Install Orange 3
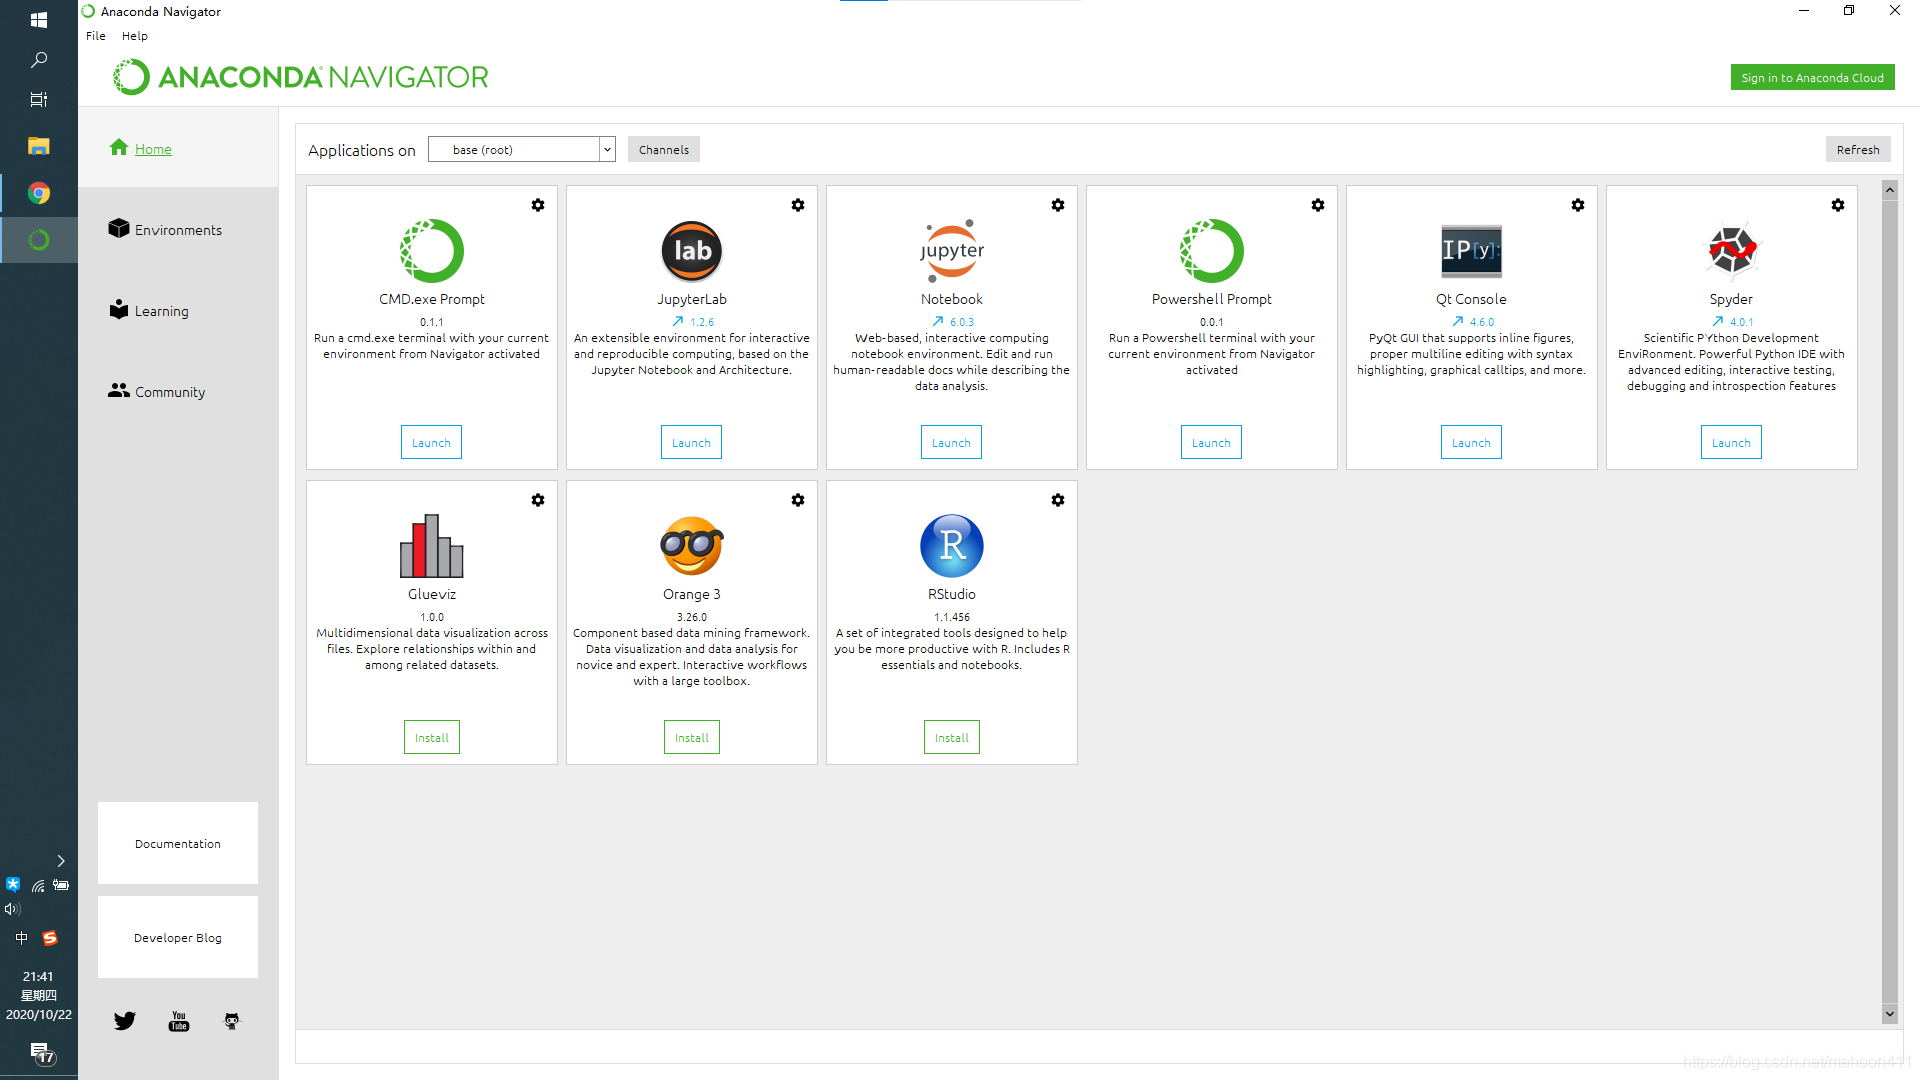Viewport: 1920px width, 1080px height. point(692,738)
